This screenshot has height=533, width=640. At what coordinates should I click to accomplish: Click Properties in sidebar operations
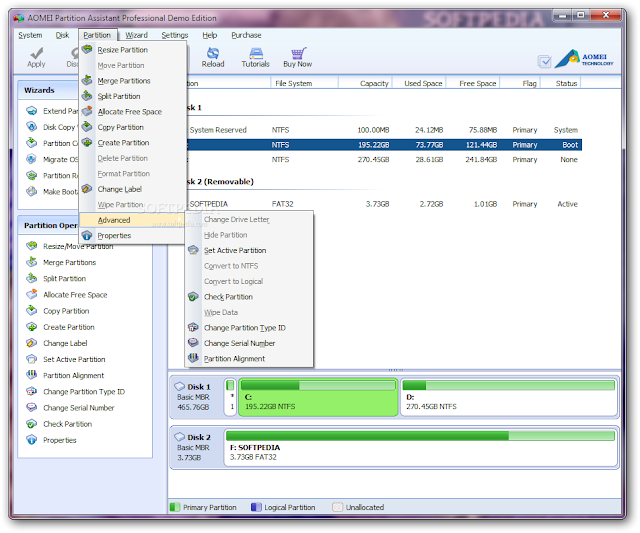(x=60, y=440)
